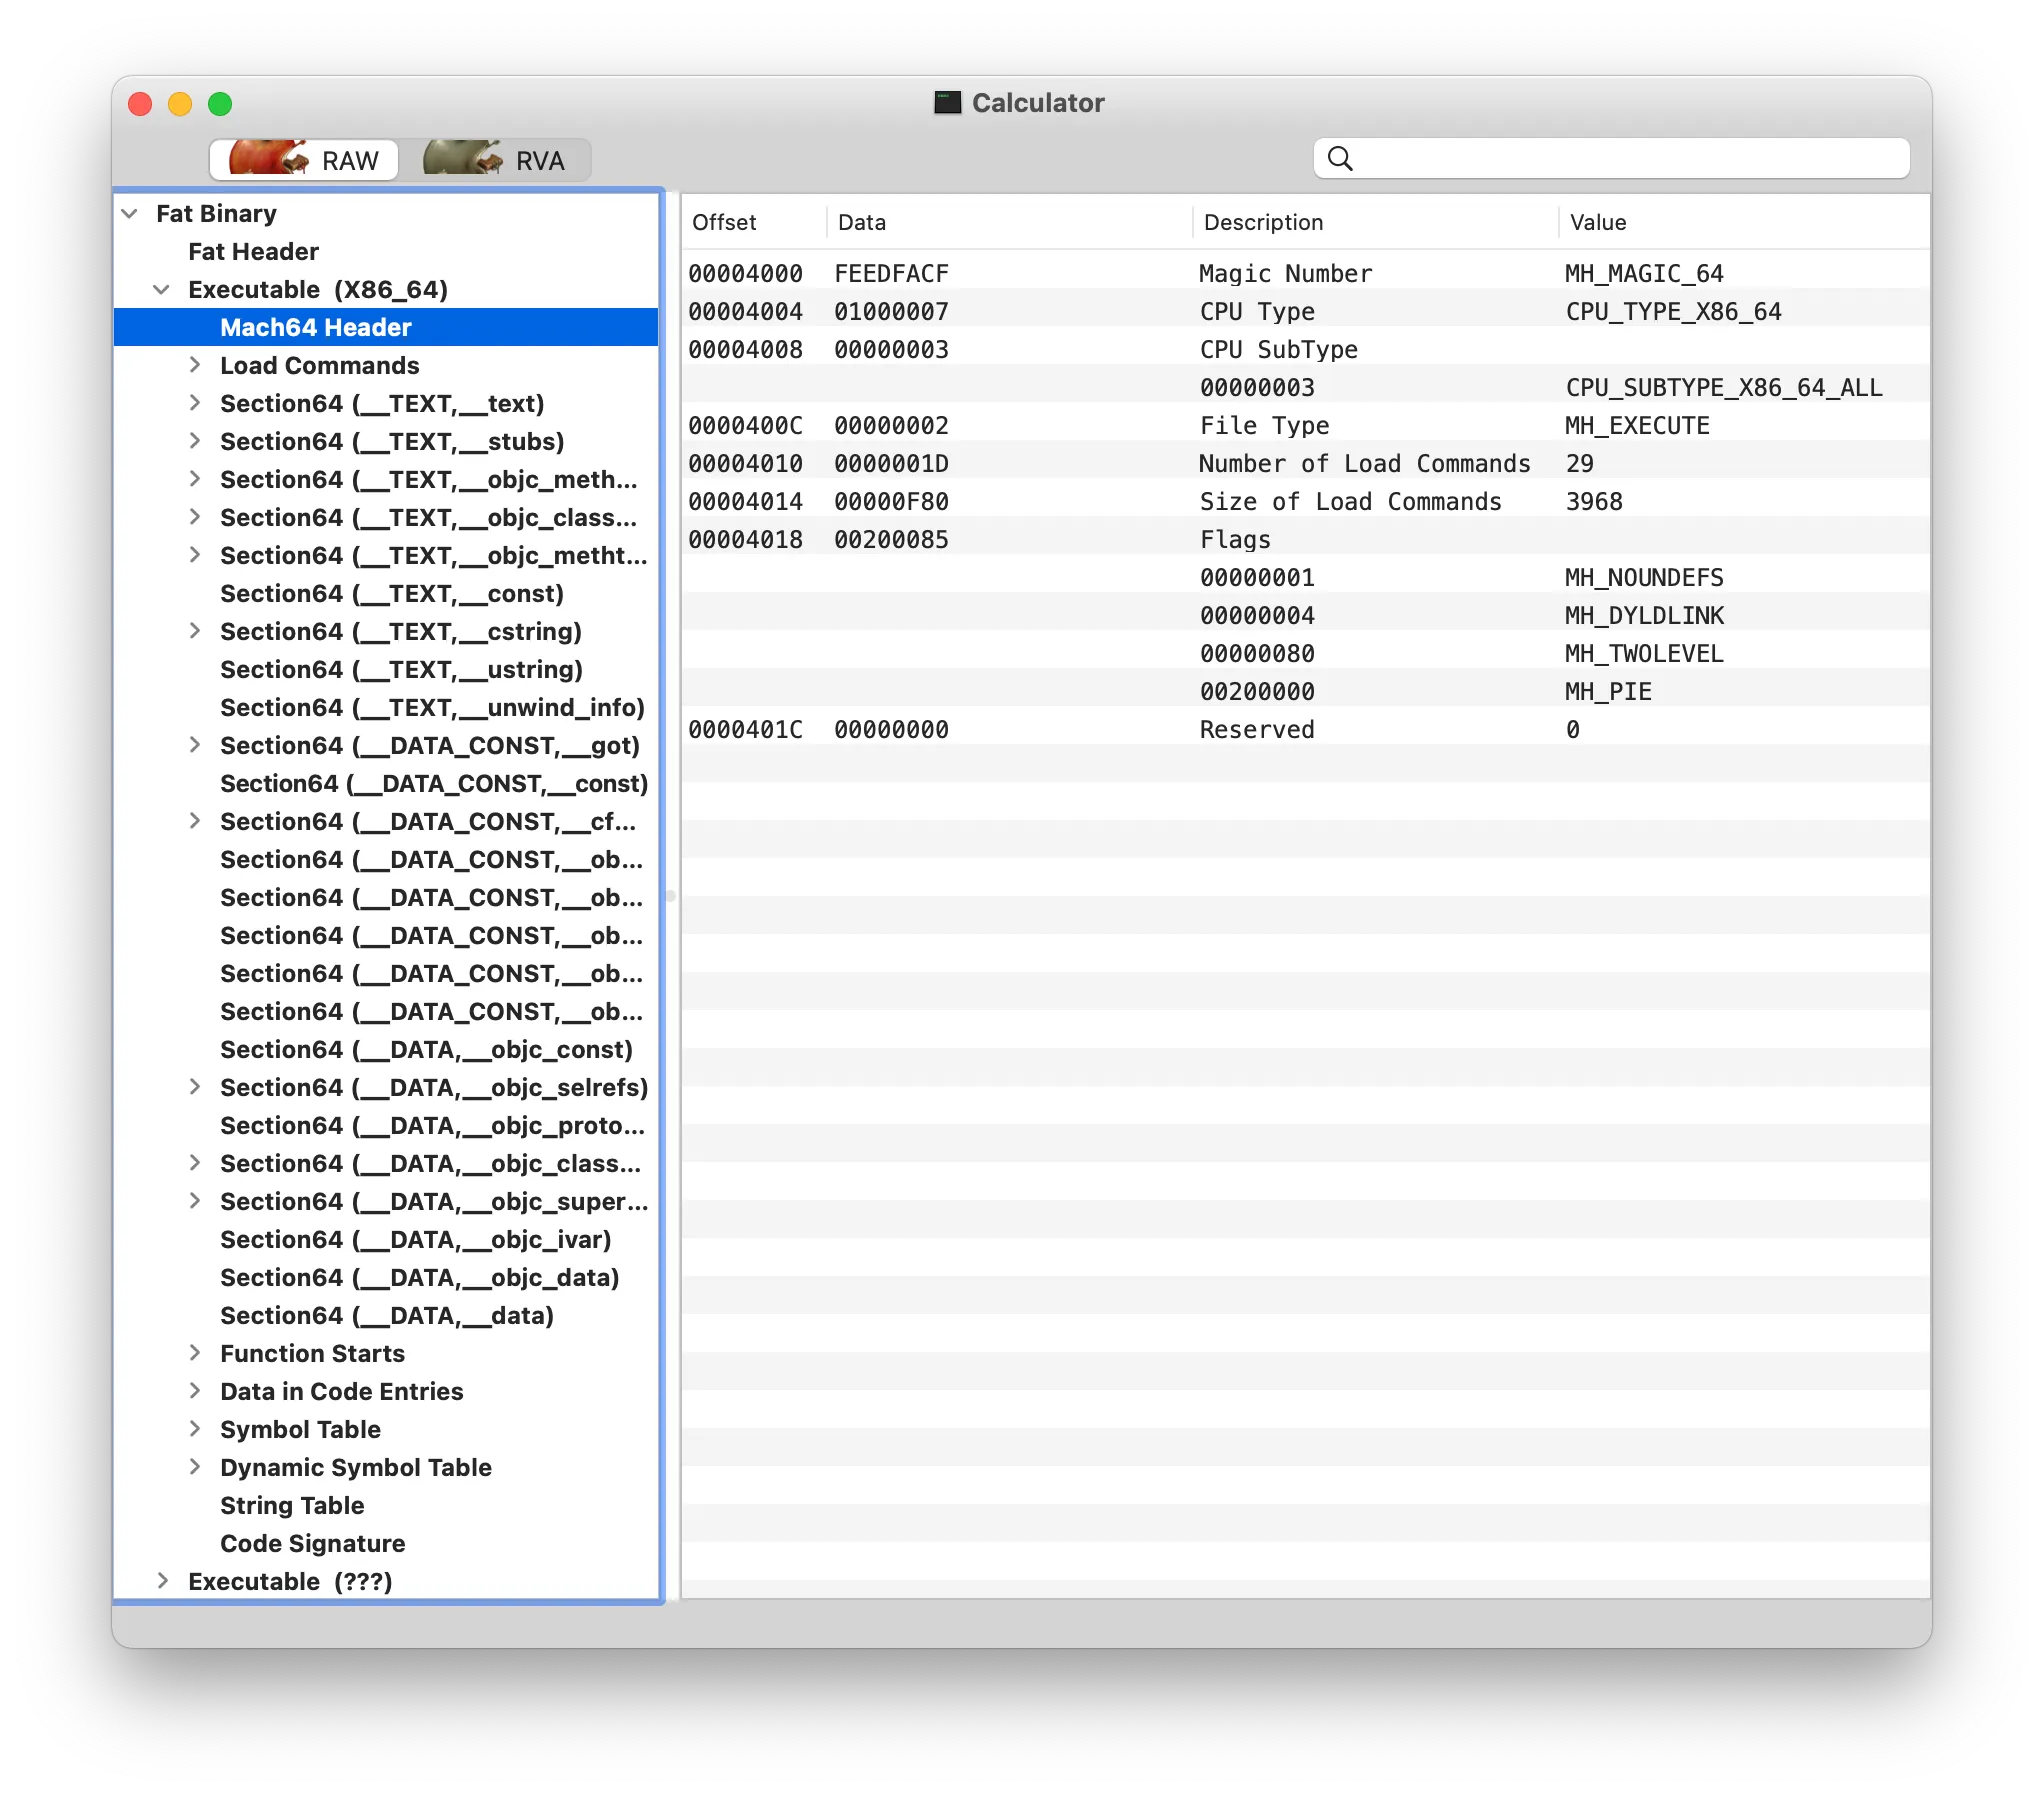Viewport: 2044px width, 1796px height.
Task: Expand Section64 (__TEXT,__cstring) node
Action: [195, 631]
